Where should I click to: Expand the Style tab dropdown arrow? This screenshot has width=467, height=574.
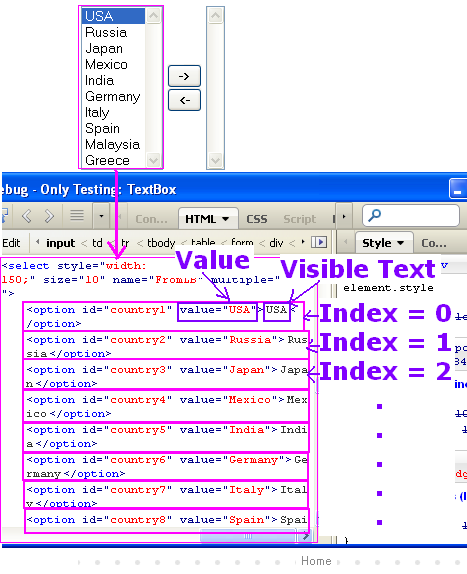tap(400, 243)
